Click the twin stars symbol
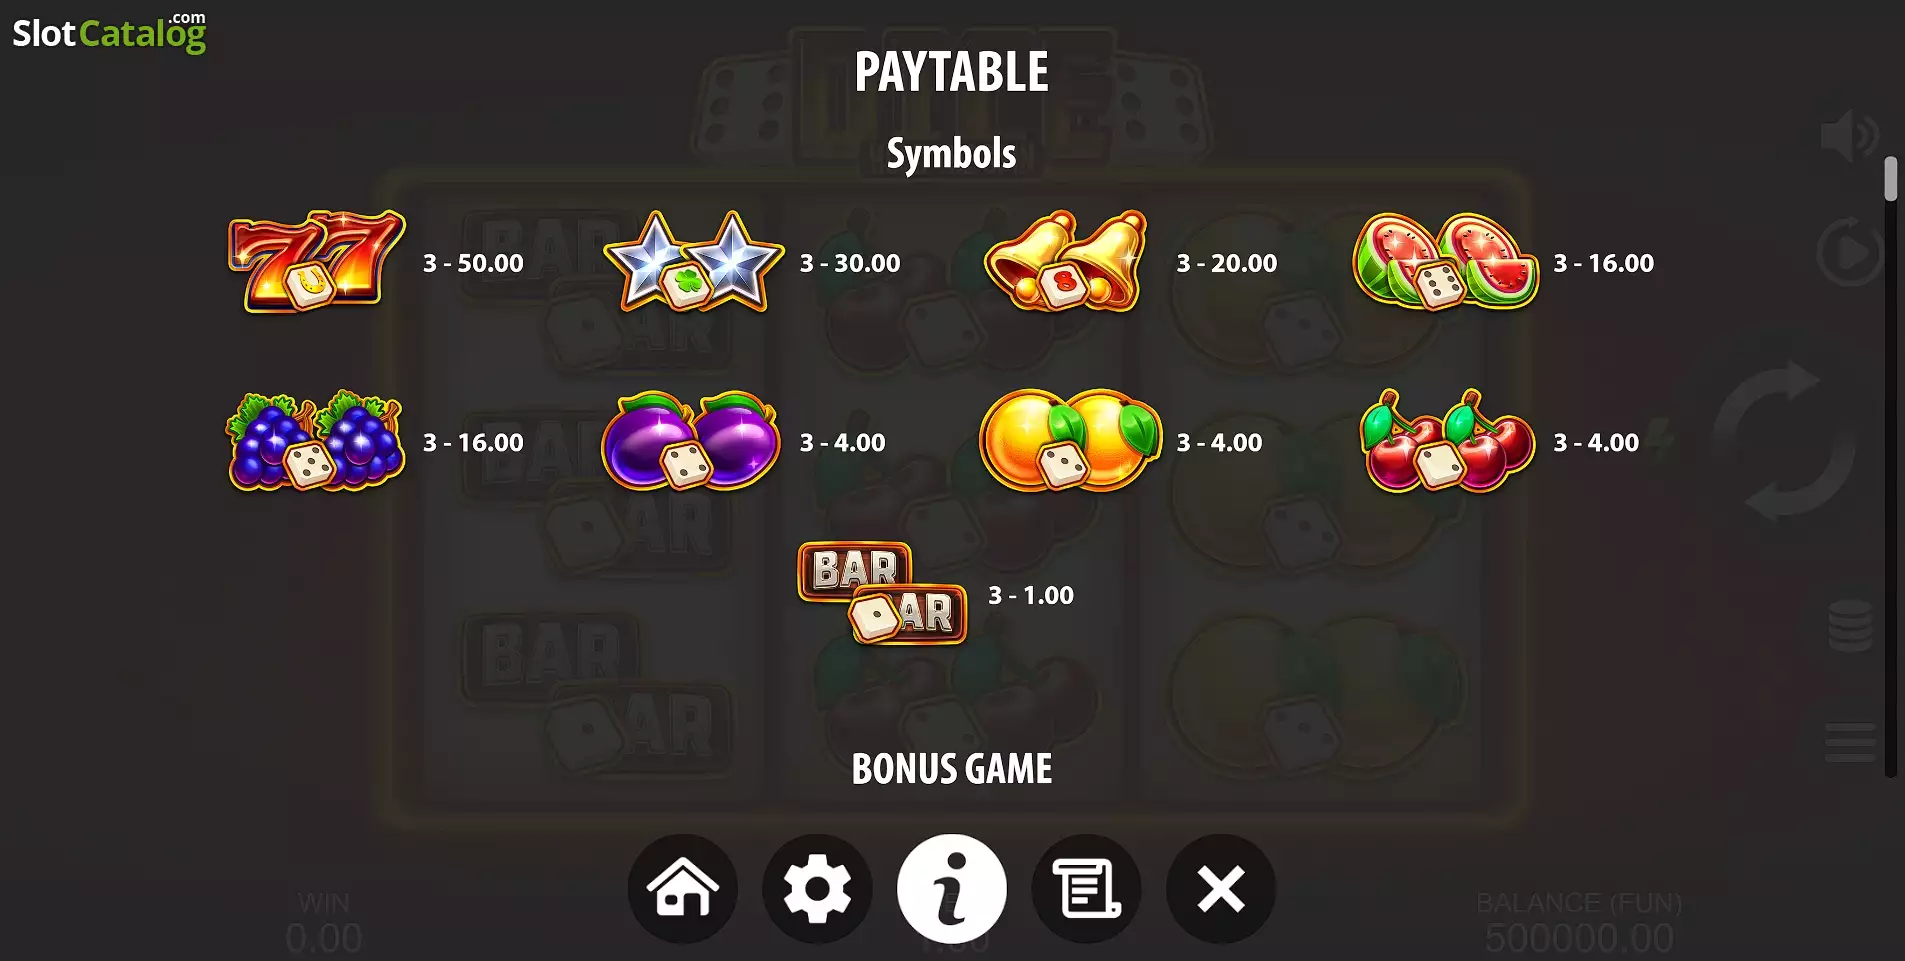 click(x=694, y=262)
